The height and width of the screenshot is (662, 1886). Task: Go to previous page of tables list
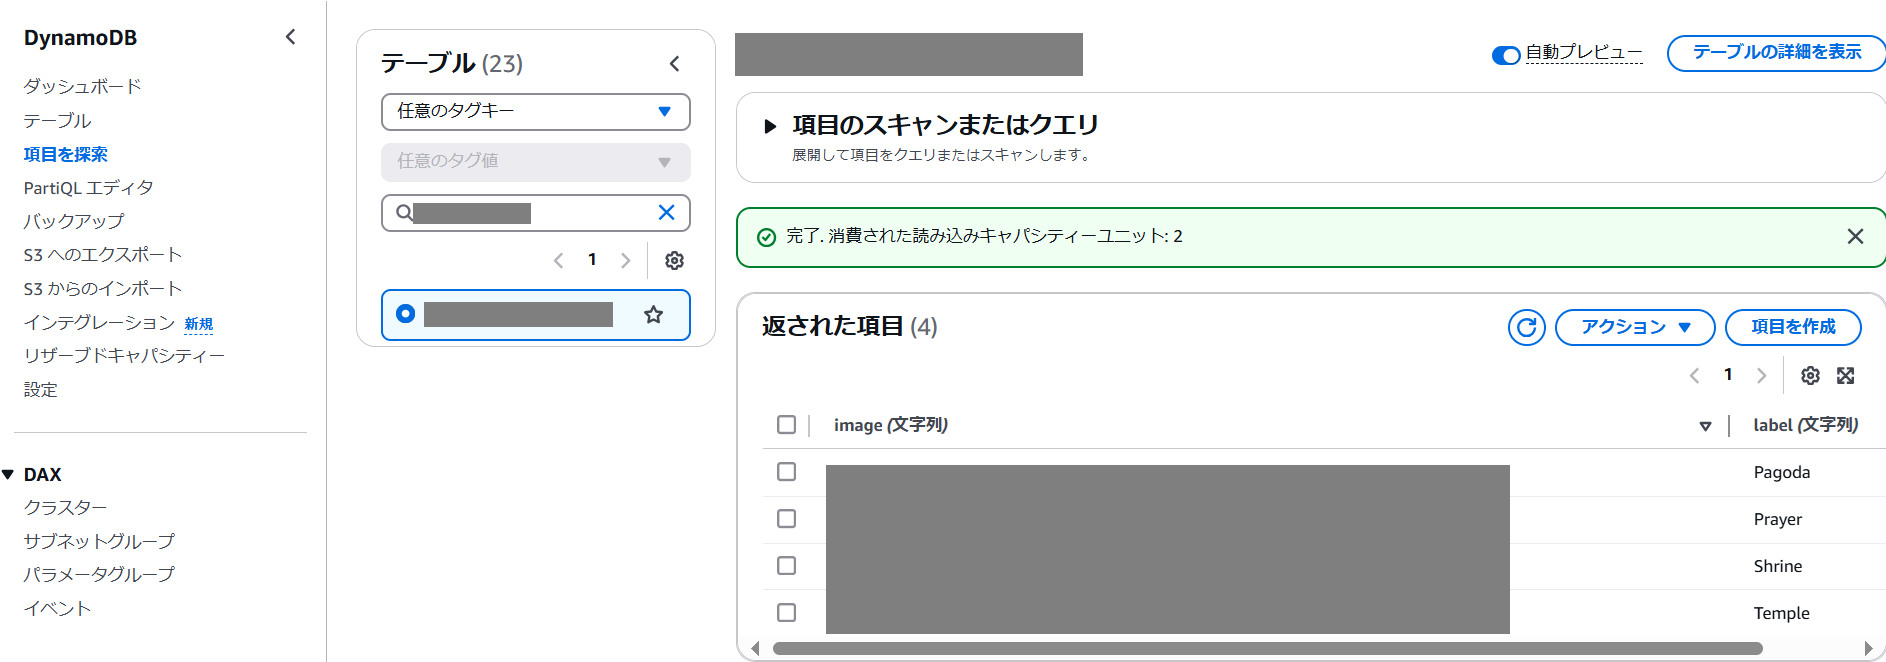558,260
